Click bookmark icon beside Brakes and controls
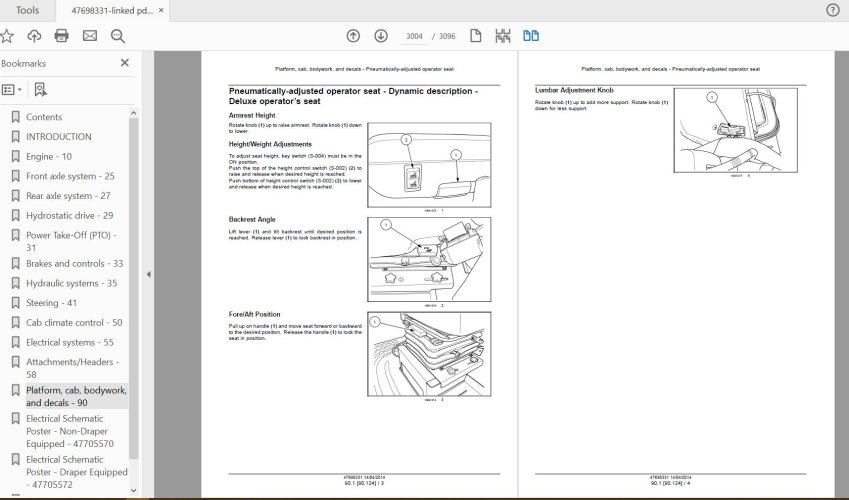 16,263
